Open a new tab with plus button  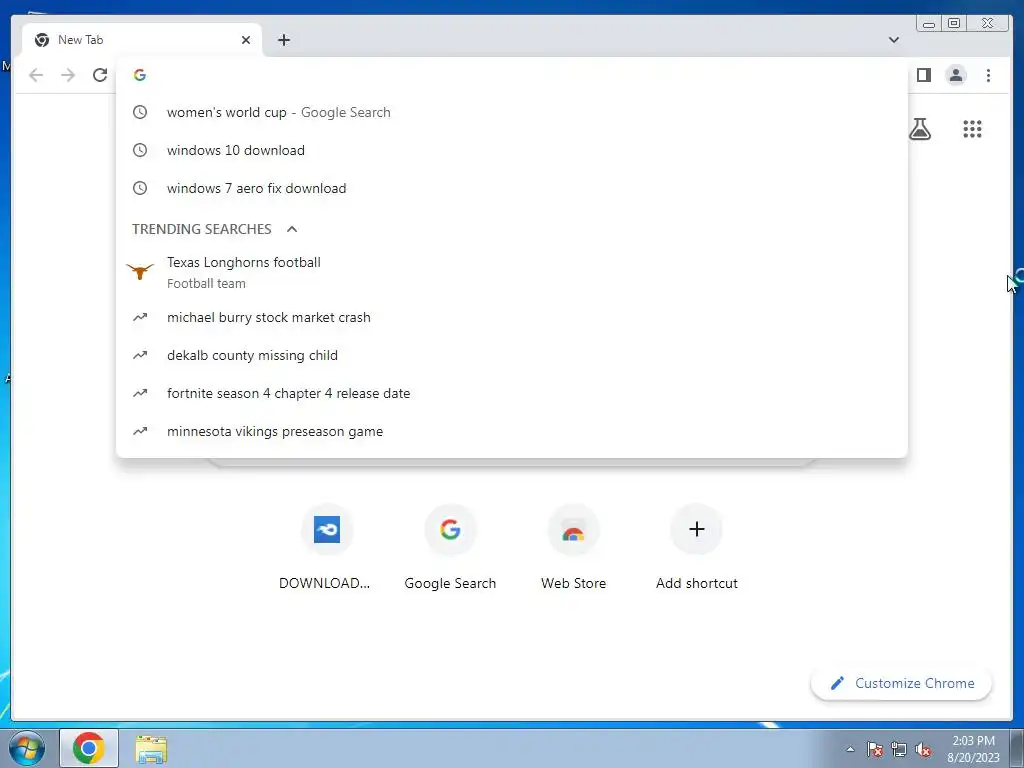pyautogui.click(x=283, y=40)
